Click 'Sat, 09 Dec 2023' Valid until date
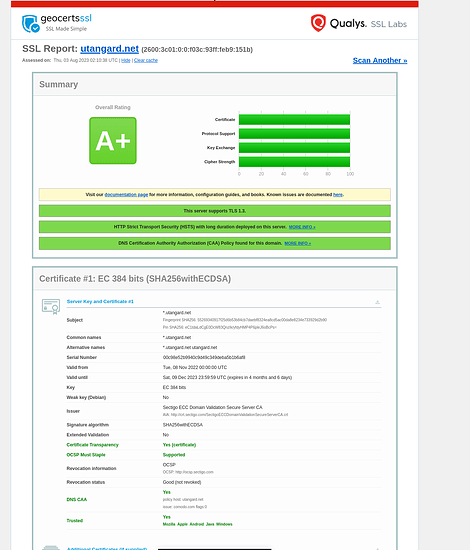 (x=227, y=377)
